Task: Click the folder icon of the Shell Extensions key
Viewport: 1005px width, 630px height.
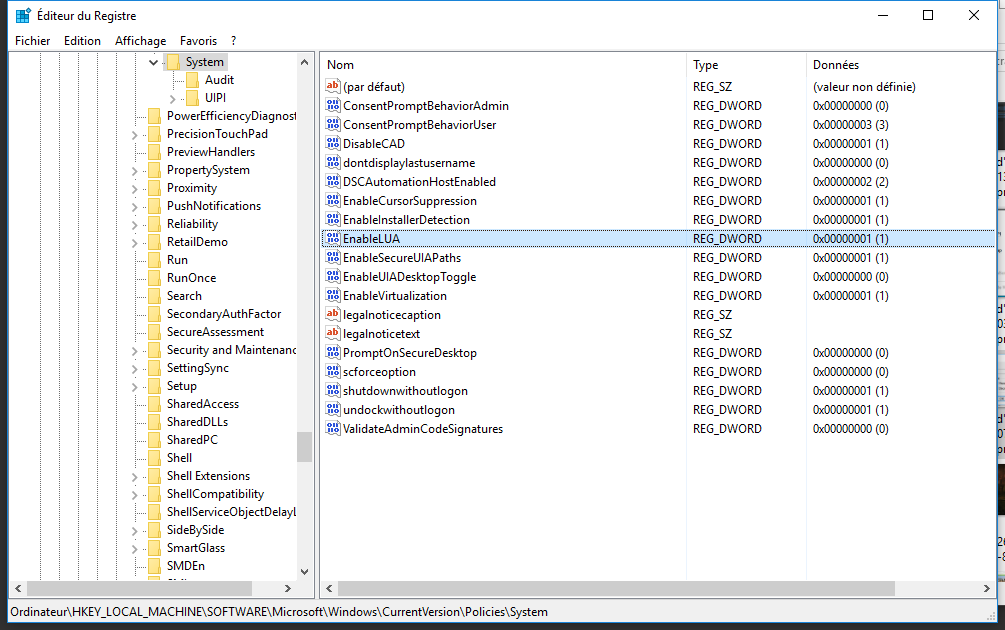Action: [x=154, y=476]
